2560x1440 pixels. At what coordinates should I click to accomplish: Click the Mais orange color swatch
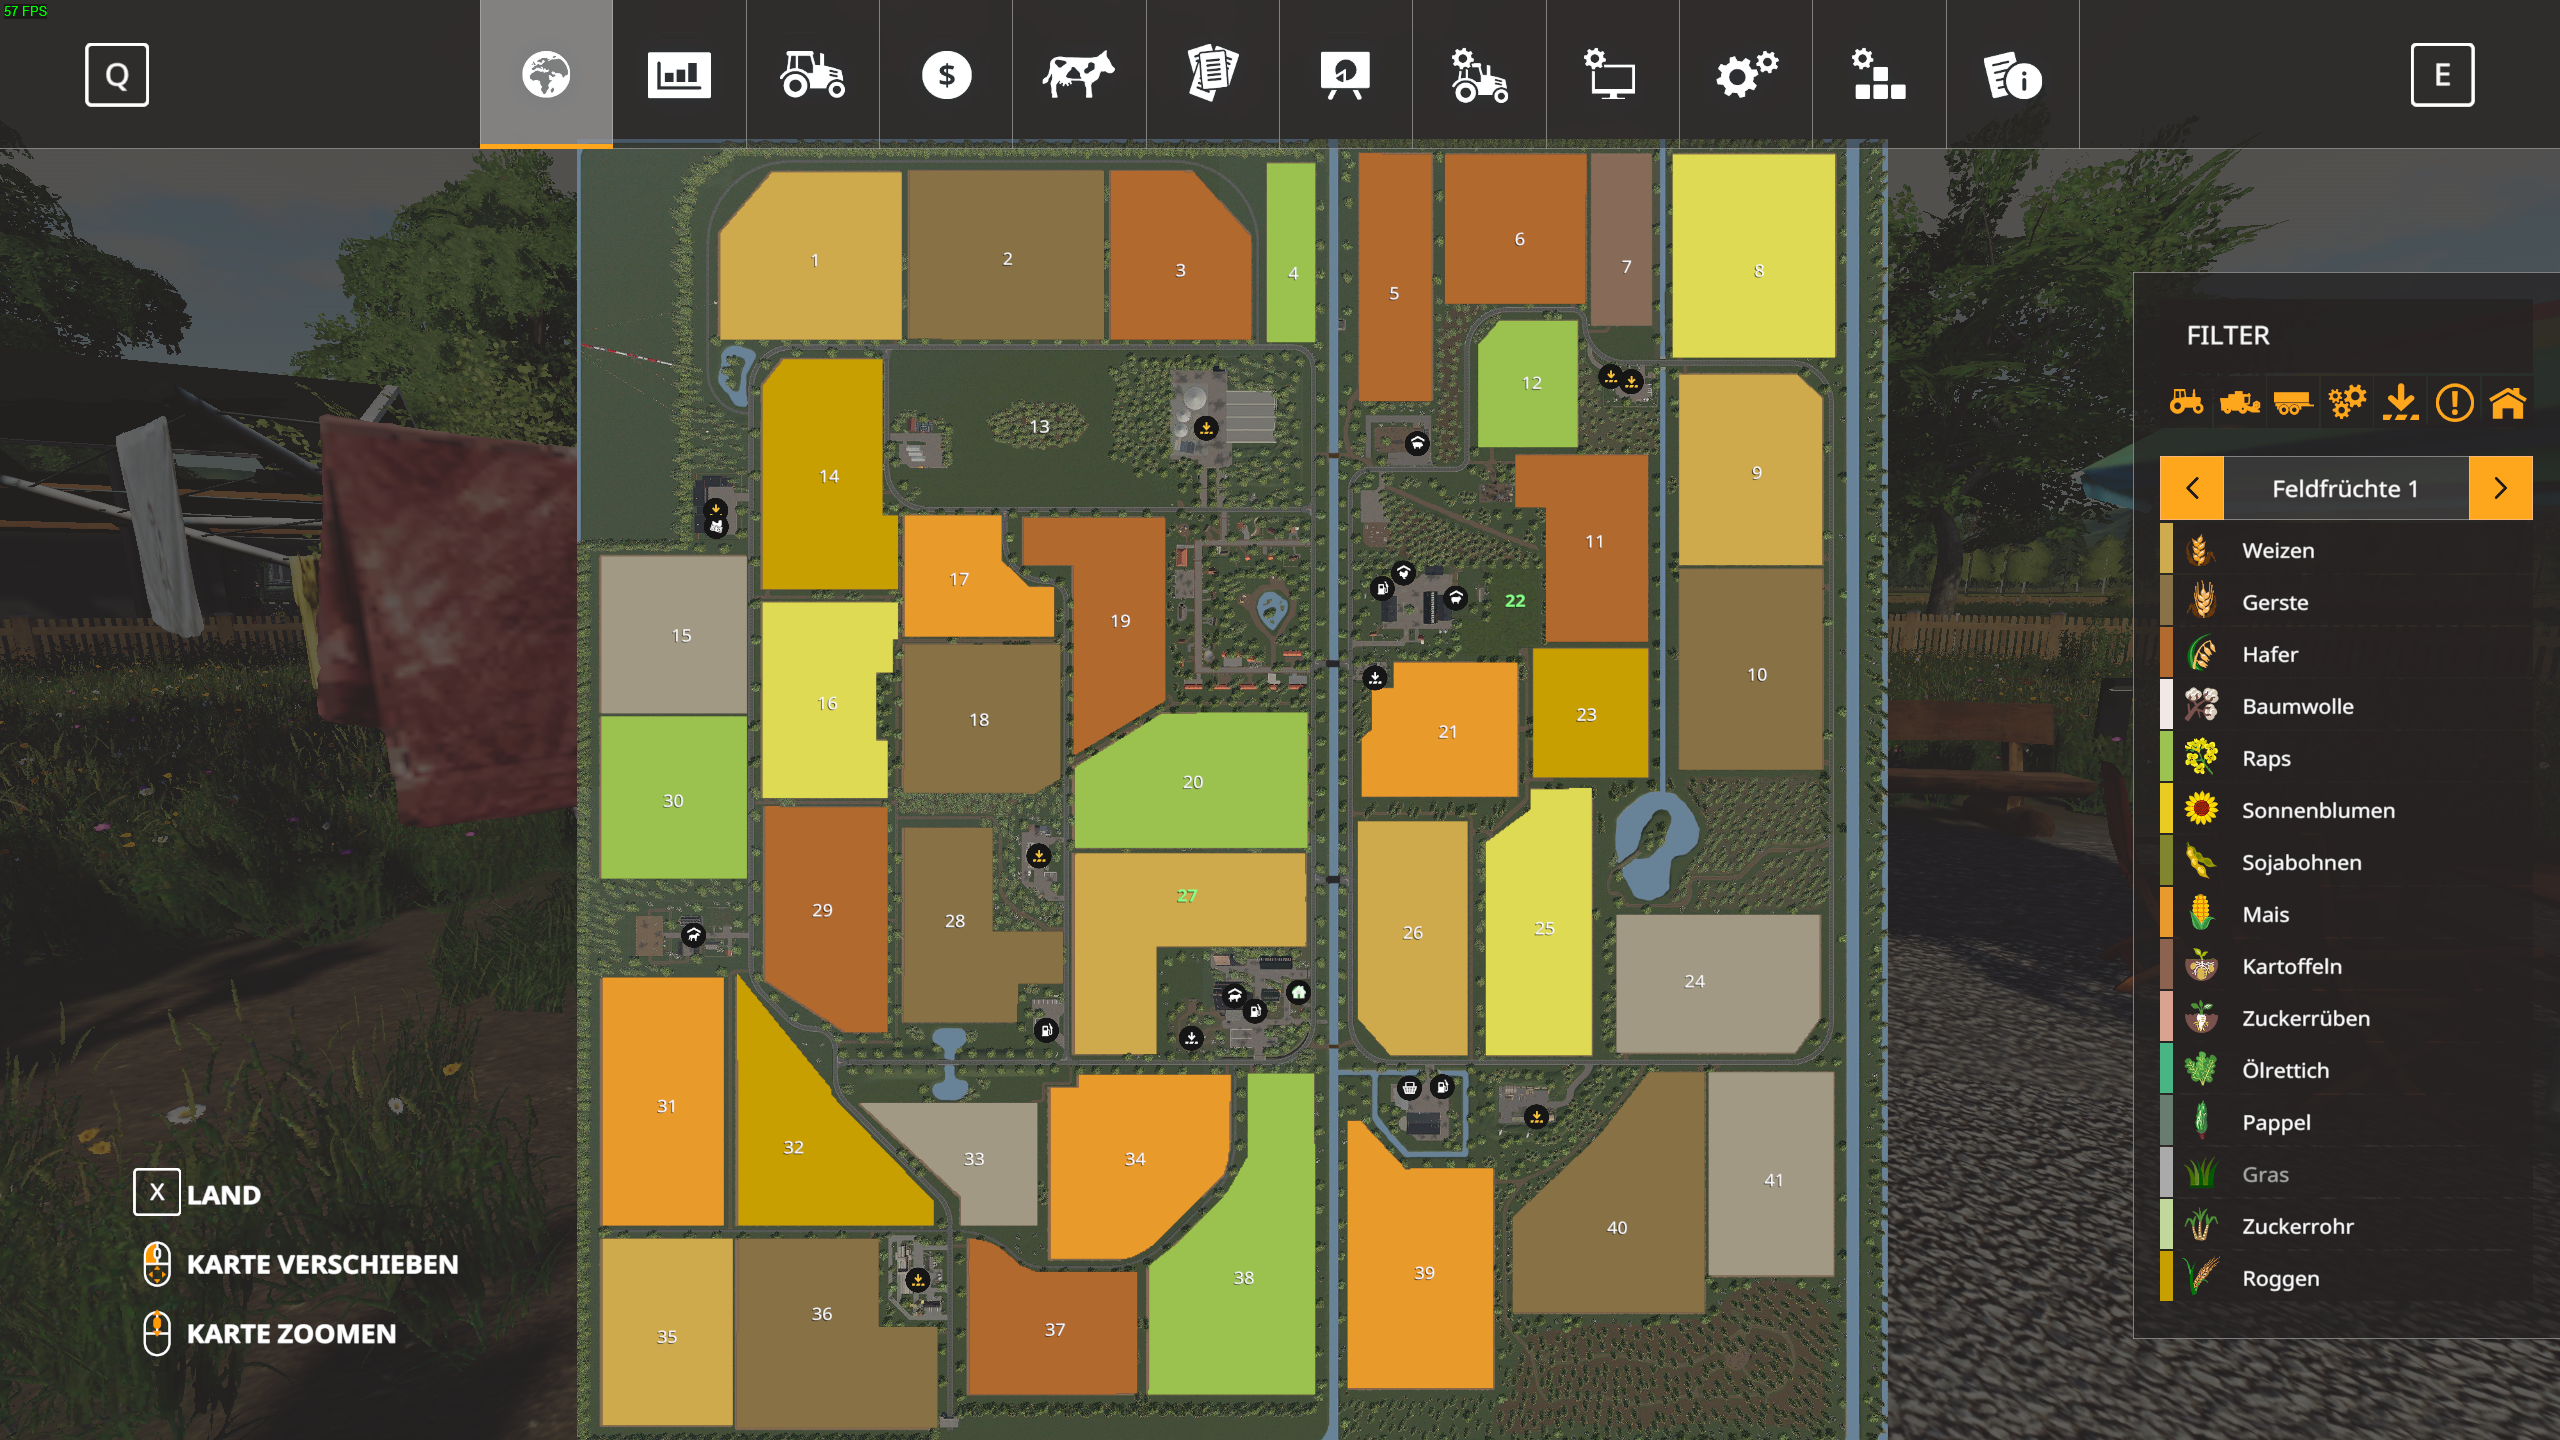point(2166,914)
